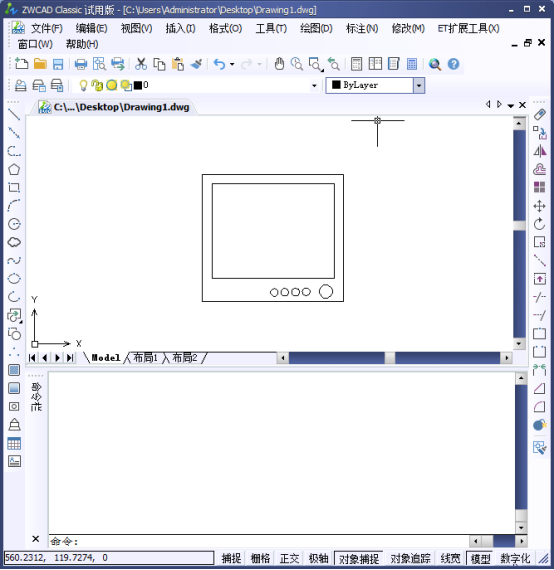Image resolution: width=554 pixels, height=570 pixels.
Task: Choose the Rectangle drawing tool
Action: (x=14, y=188)
